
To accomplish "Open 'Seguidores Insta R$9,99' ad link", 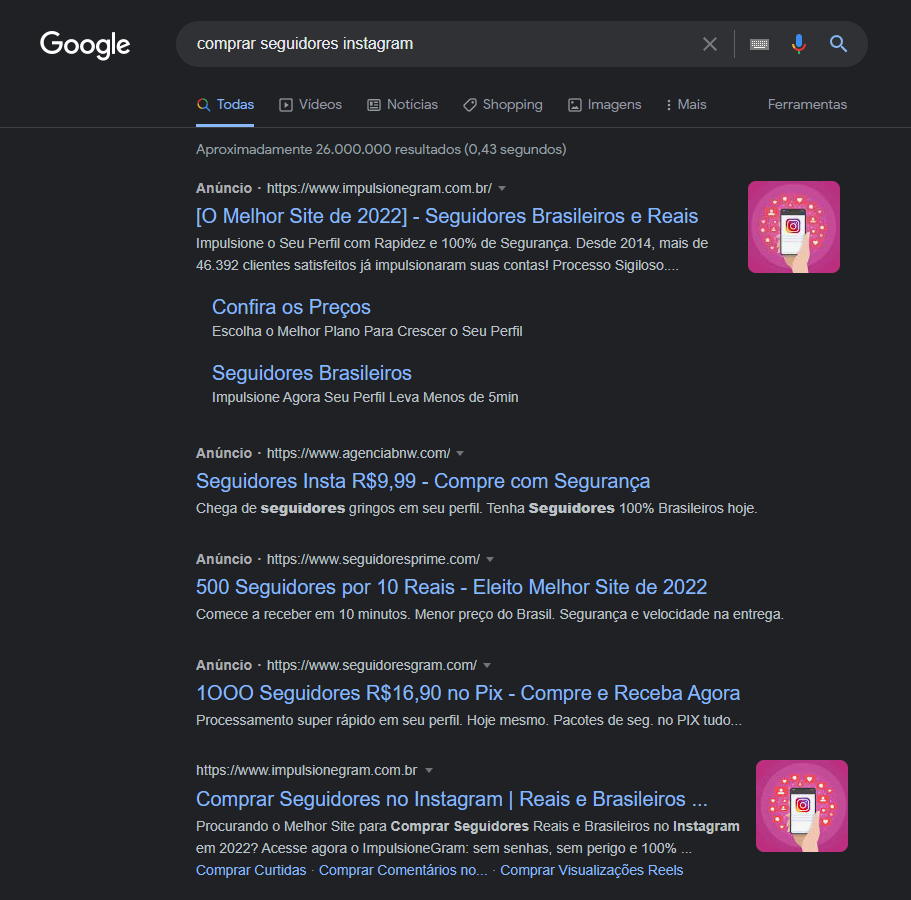I will pos(423,481).
